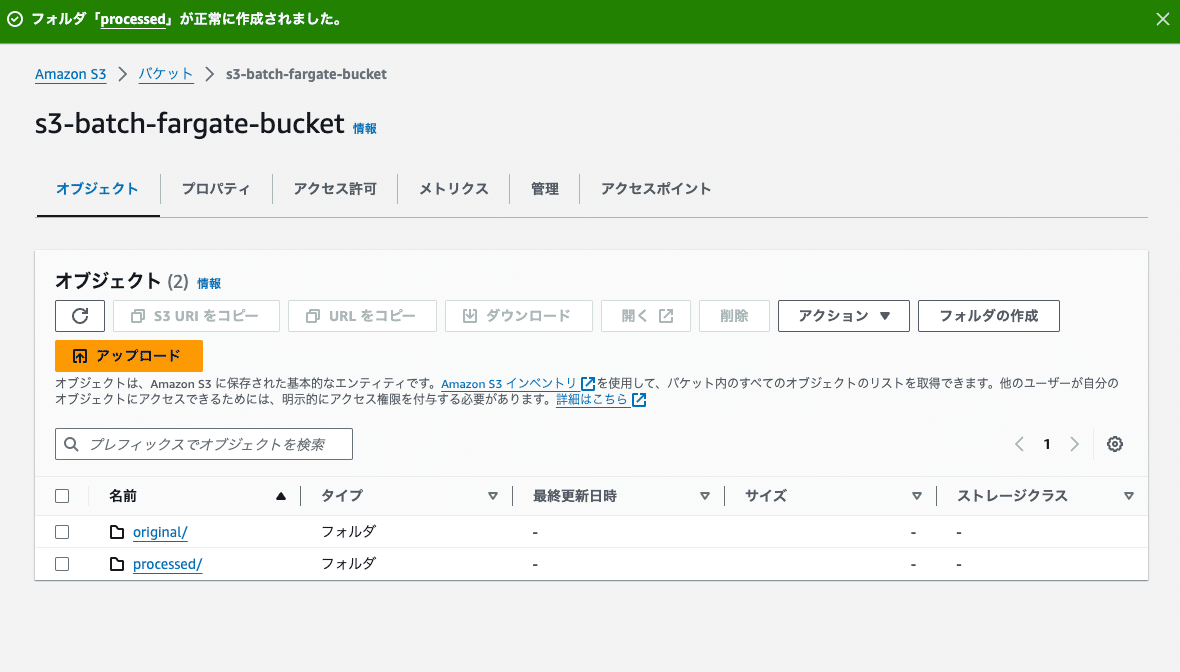The height and width of the screenshot is (672, 1180).
Task: Click the original folder icon
Action: tap(117, 532)
